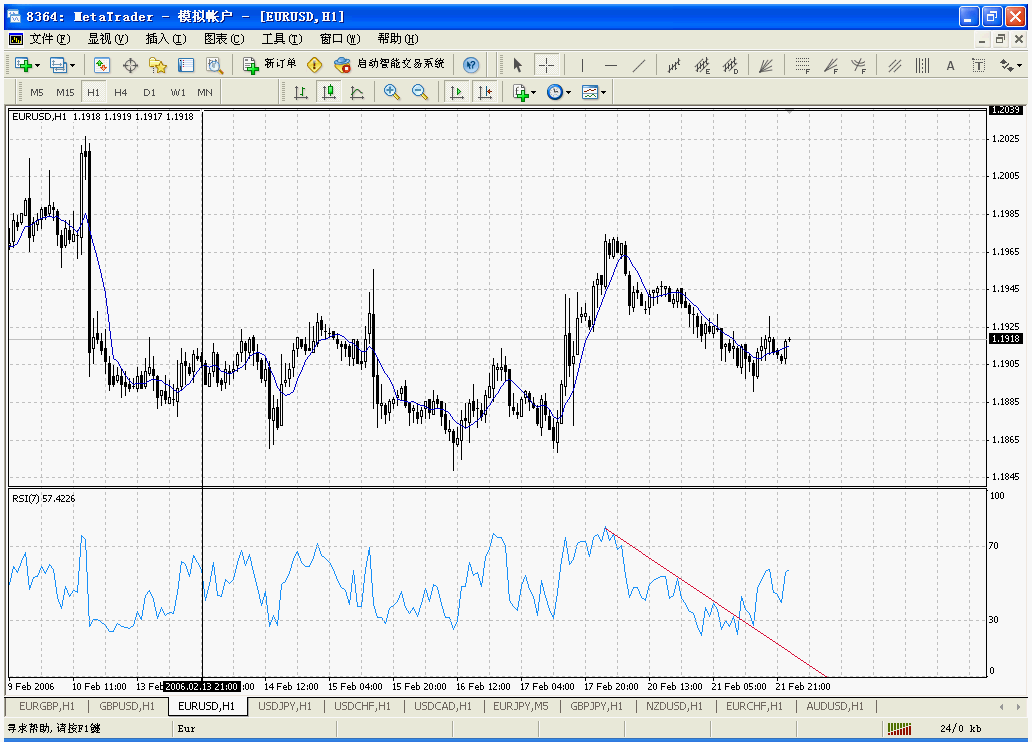Activate the crosshair cursor mode
Screen dimensions: 1032x742
[x=546, y=65]
